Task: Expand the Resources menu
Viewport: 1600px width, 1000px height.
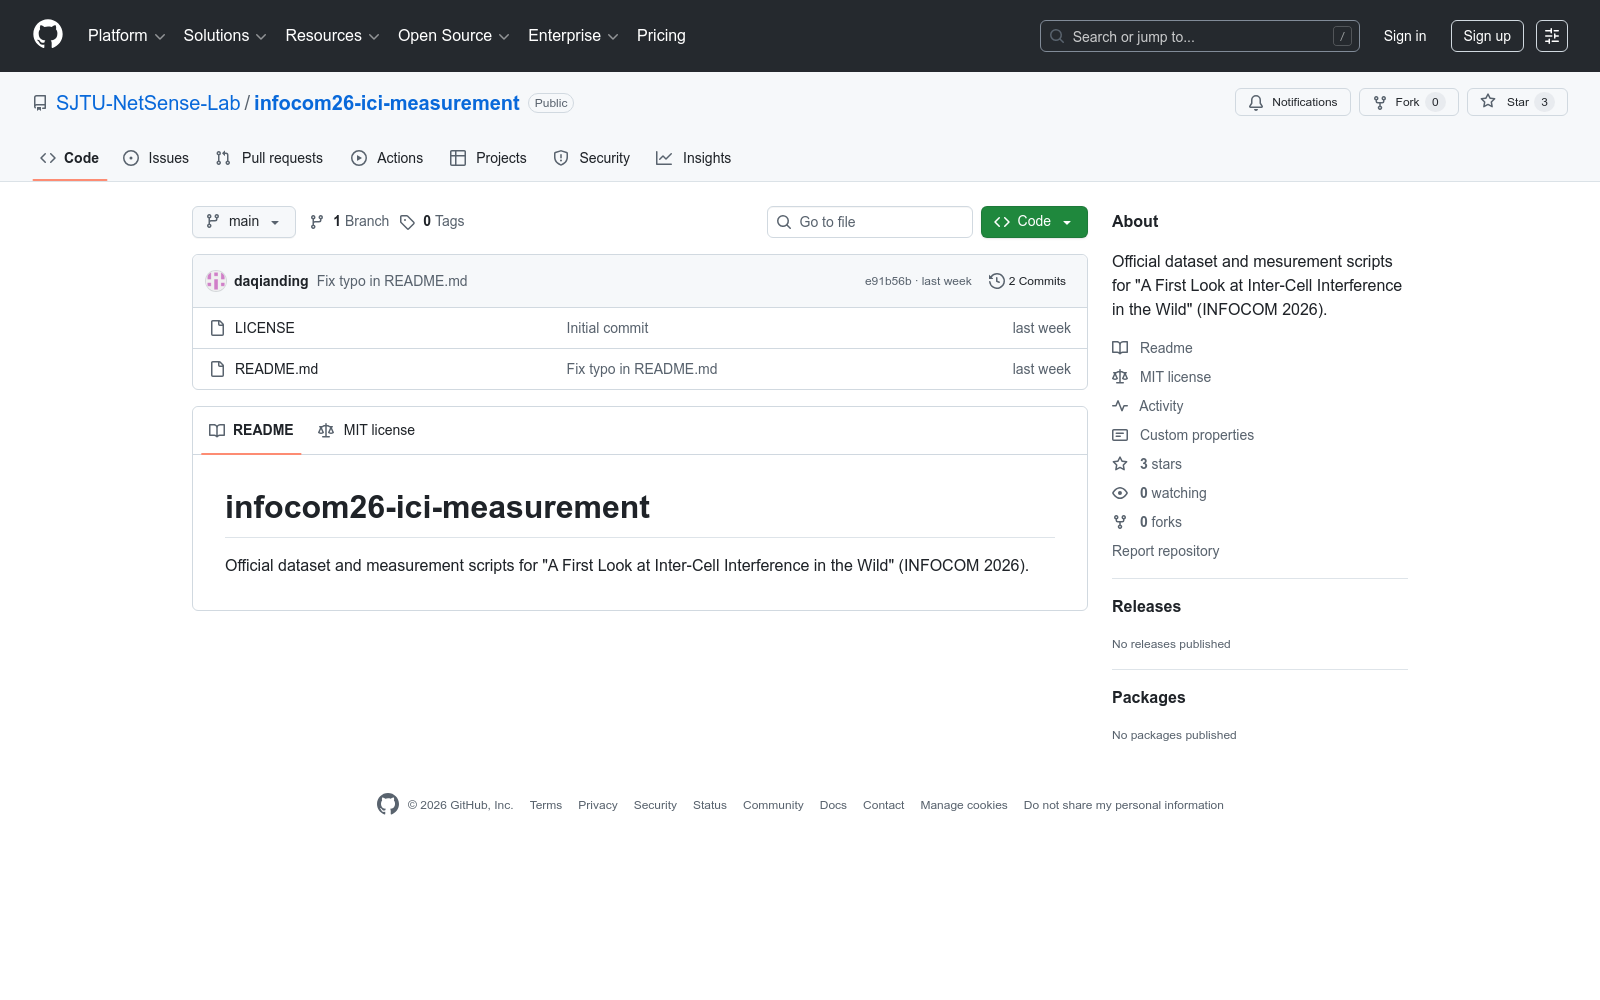Action: (x=332, y=36)
